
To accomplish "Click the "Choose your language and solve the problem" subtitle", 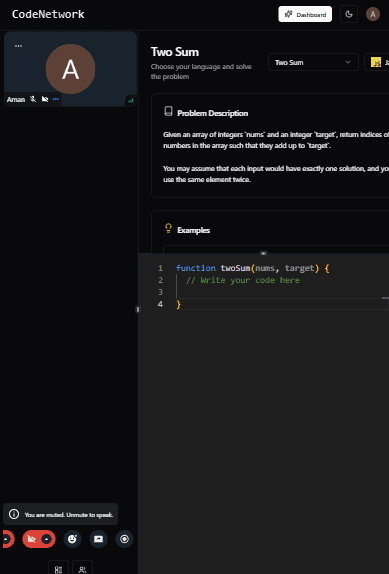I will point(201,71).
